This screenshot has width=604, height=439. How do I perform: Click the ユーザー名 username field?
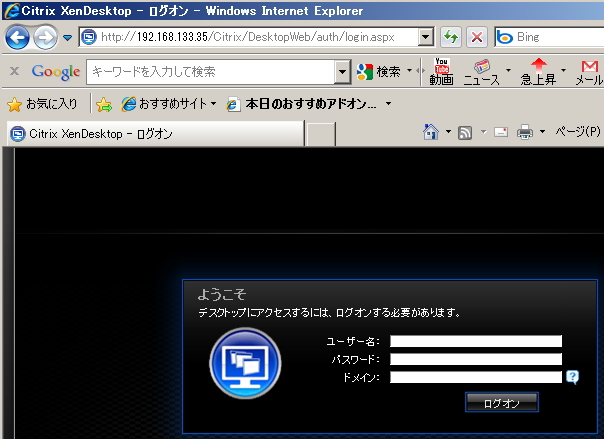click(476, 341)
